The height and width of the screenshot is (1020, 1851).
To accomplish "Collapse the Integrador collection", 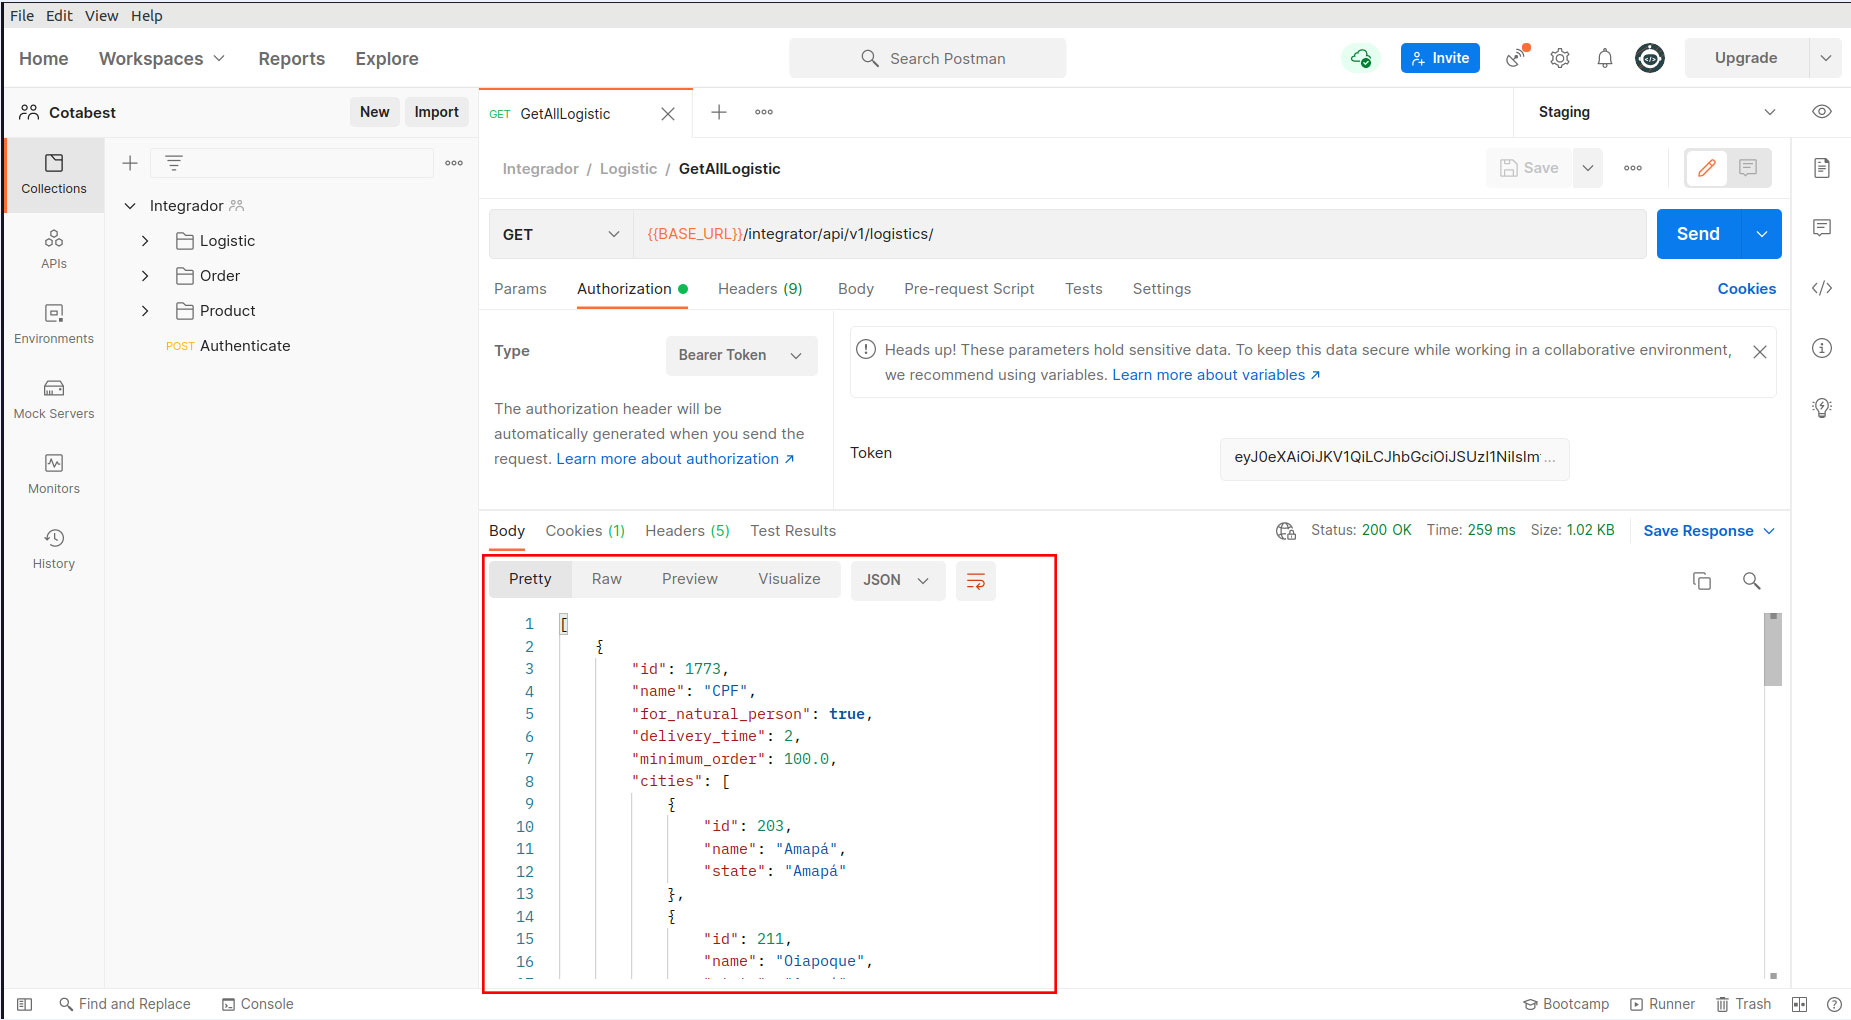I will tap(130, 206).
